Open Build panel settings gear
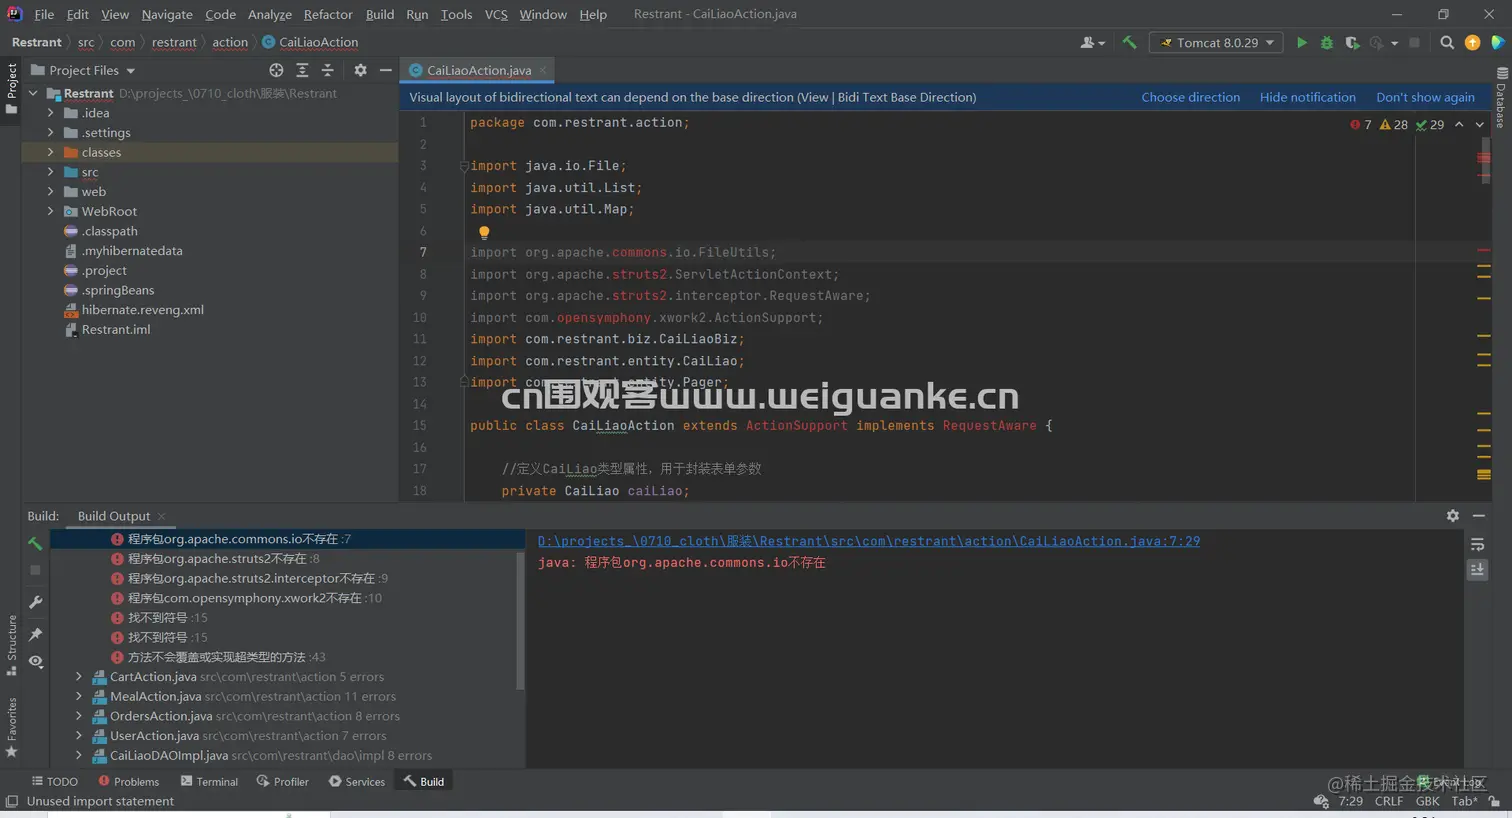The height and width of the screenshot is (818, 1512). [1453, 516]
